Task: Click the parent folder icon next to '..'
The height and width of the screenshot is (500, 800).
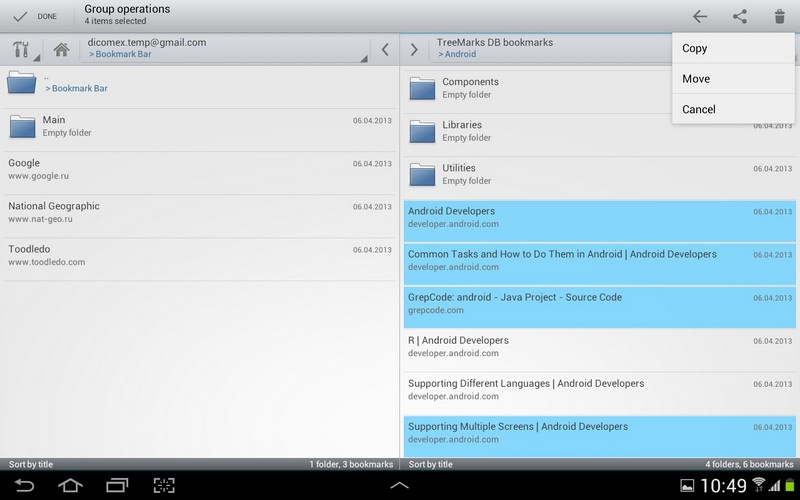Action: coord(21,82)
